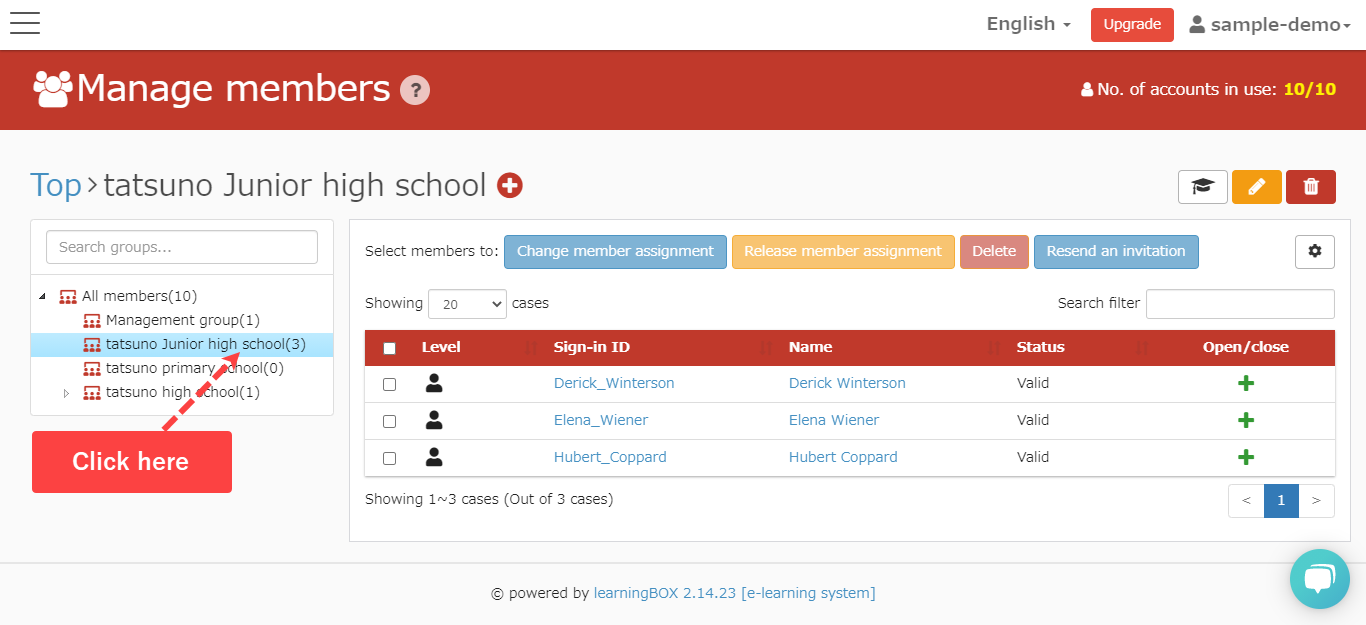Open the English language dropdown

tap(1028, 24)
